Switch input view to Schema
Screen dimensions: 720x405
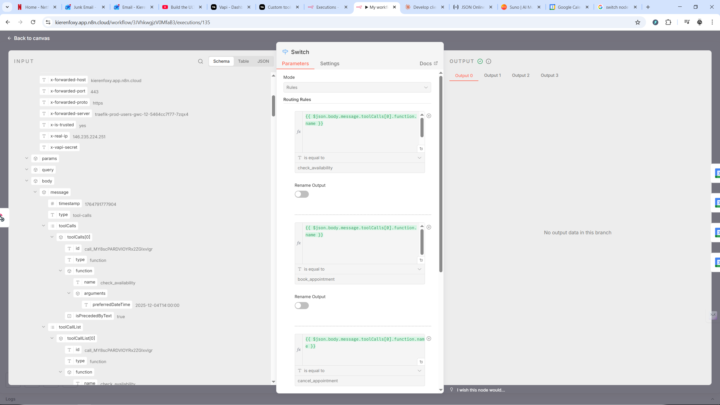(221, 61)
